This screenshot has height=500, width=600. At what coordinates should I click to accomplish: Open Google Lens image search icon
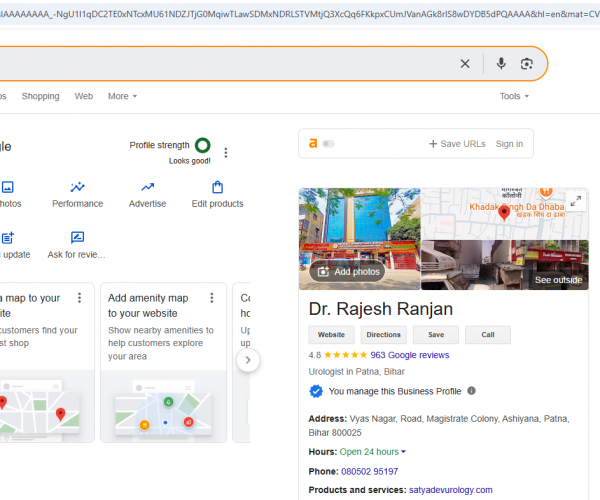[527, 64]
